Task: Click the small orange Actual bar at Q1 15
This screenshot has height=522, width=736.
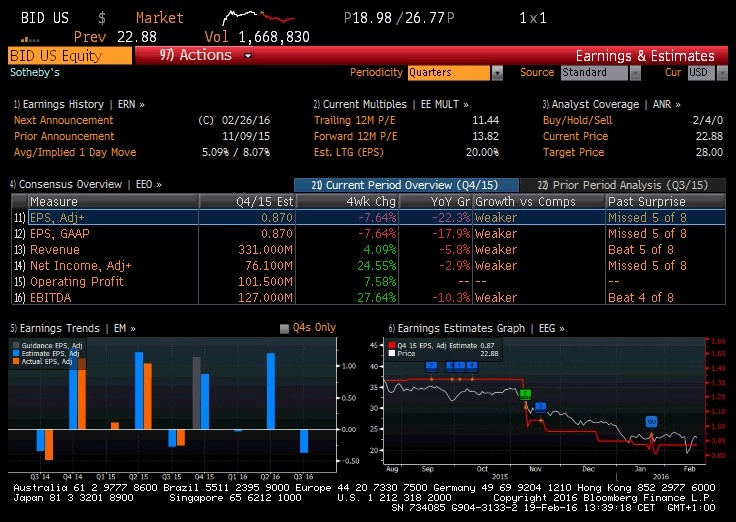Action: (115, 426)
